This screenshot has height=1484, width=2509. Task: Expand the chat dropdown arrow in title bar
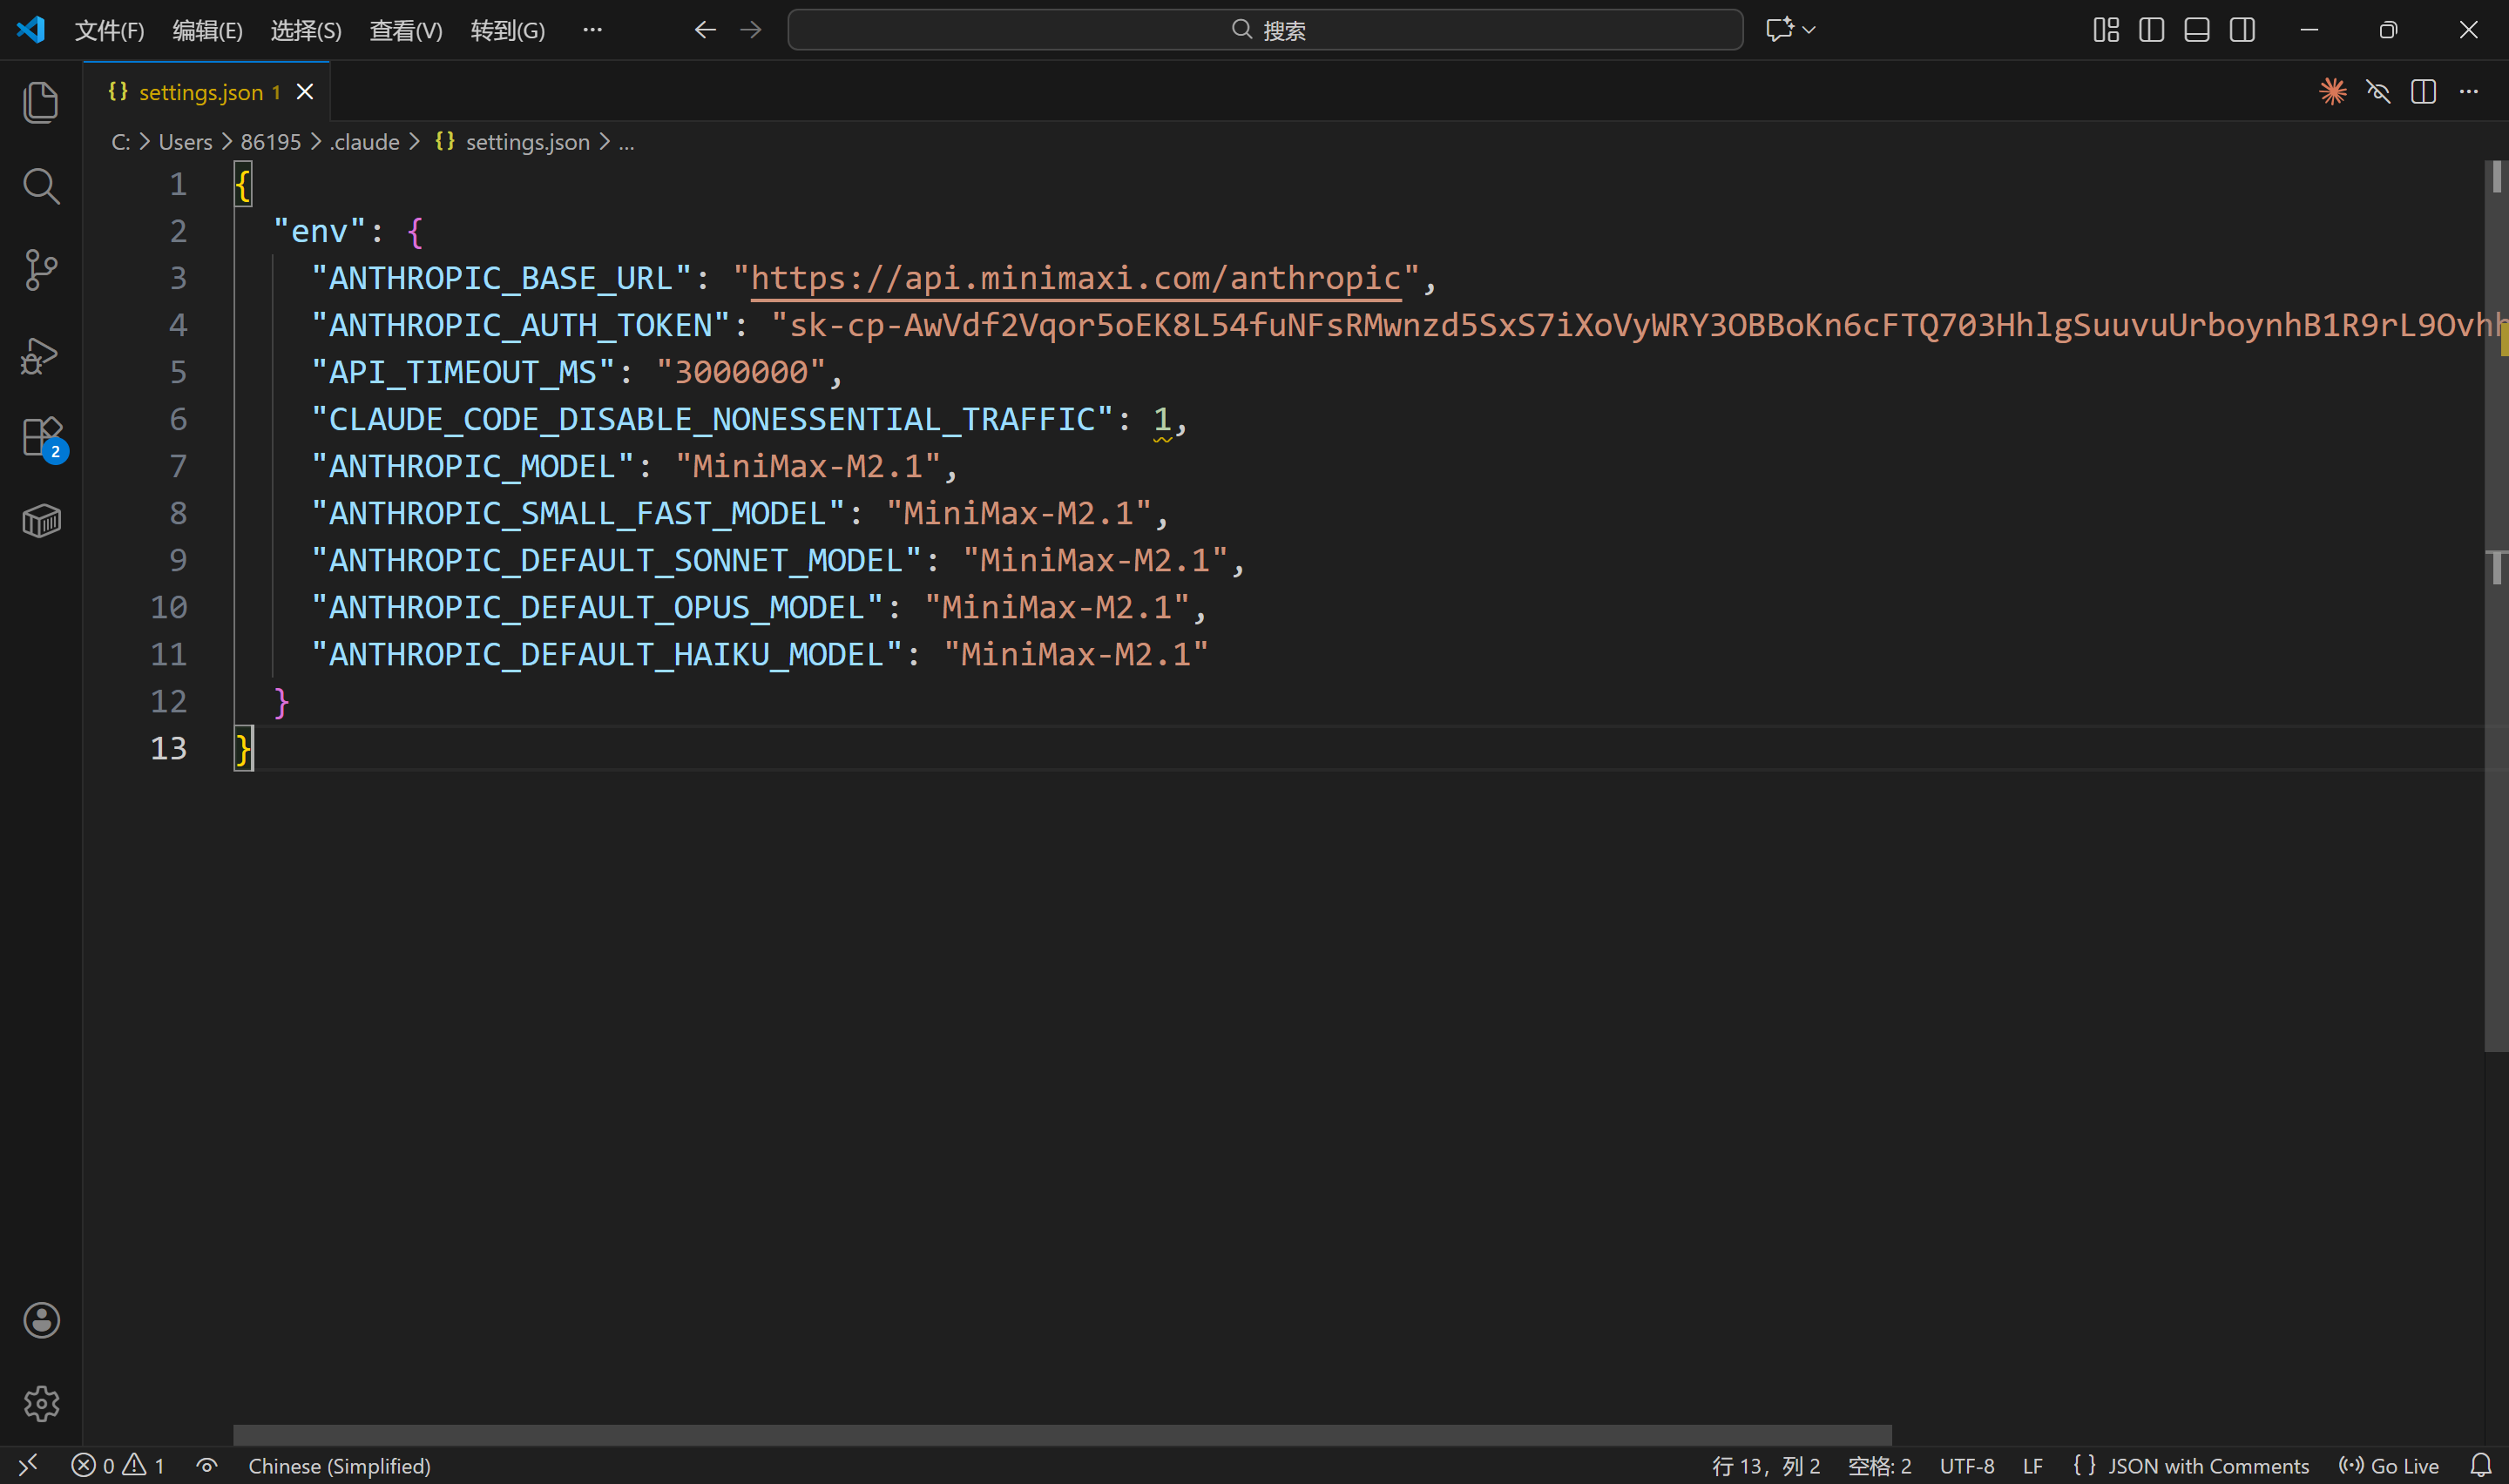click(1809, 30)
